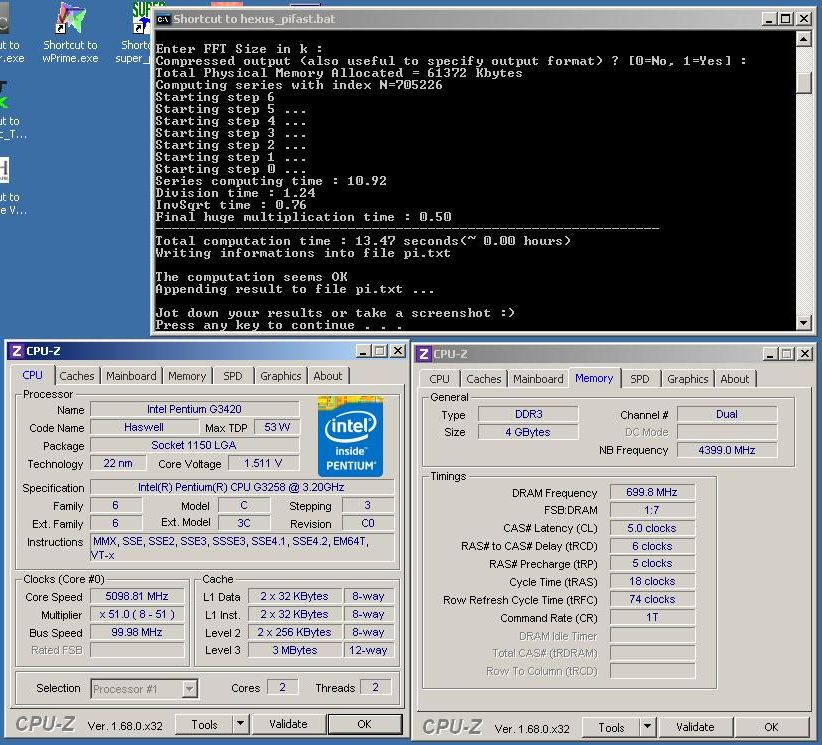
Task: Click Validate button in right CPU-Z
Action: point(695,727)
